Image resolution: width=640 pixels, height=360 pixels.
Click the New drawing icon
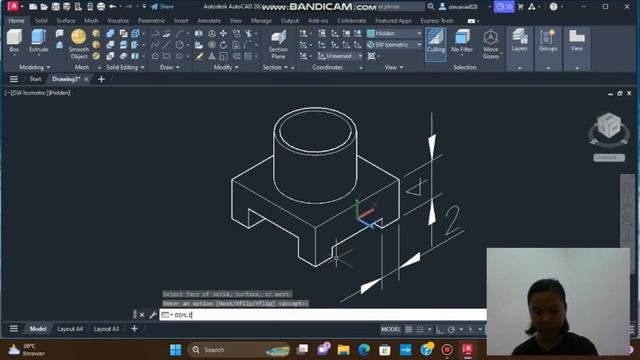[33, 7]
